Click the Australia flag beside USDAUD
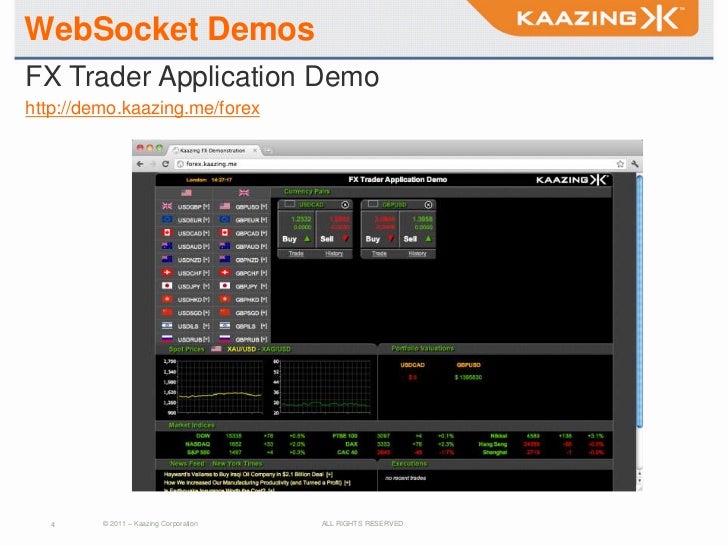This screenshot has height=546, width=728. [x=167, y=246]
